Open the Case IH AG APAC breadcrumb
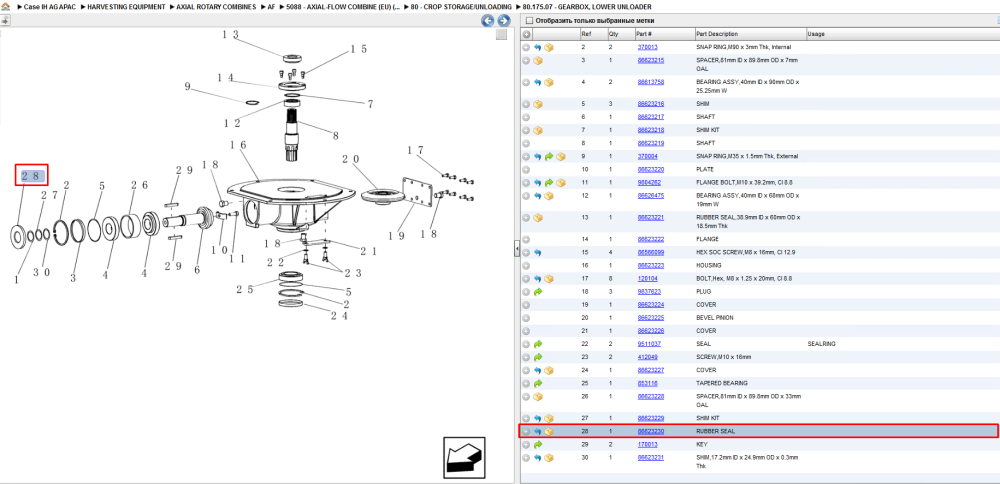 [x=50, y=6]
